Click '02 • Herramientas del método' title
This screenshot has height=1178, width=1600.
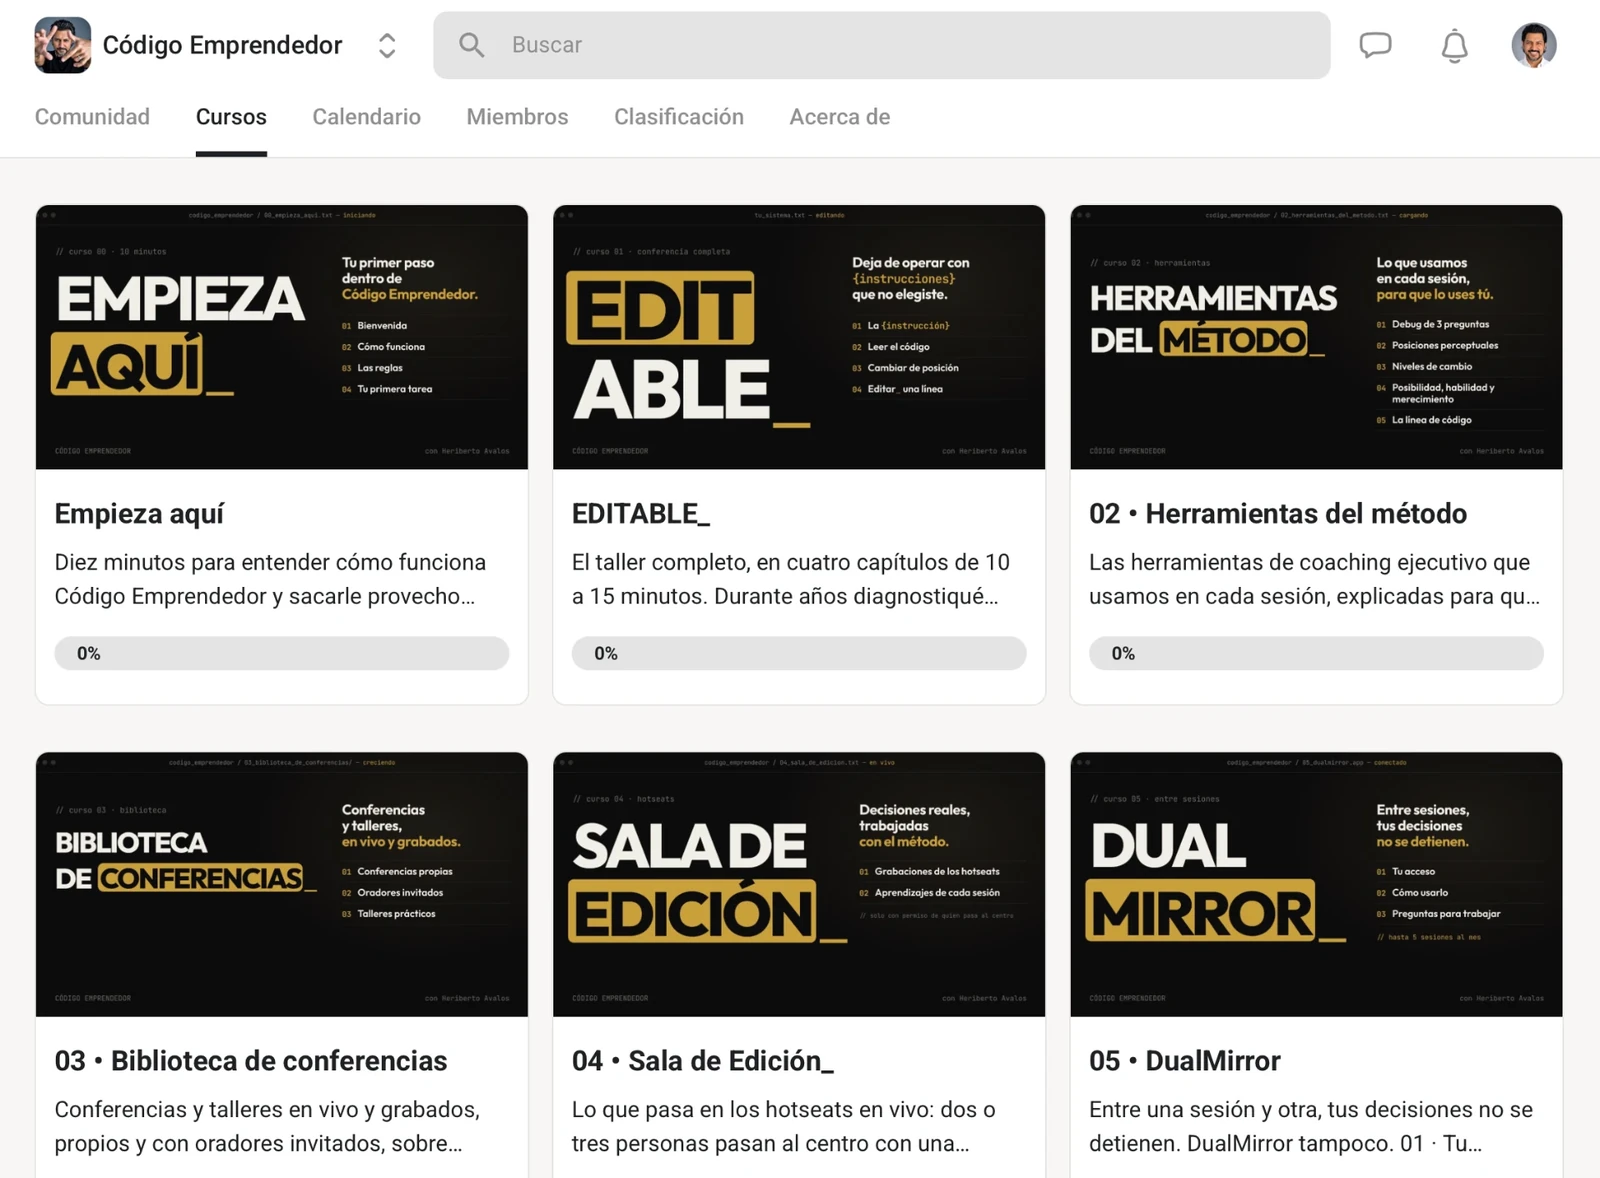point(1278,514)
